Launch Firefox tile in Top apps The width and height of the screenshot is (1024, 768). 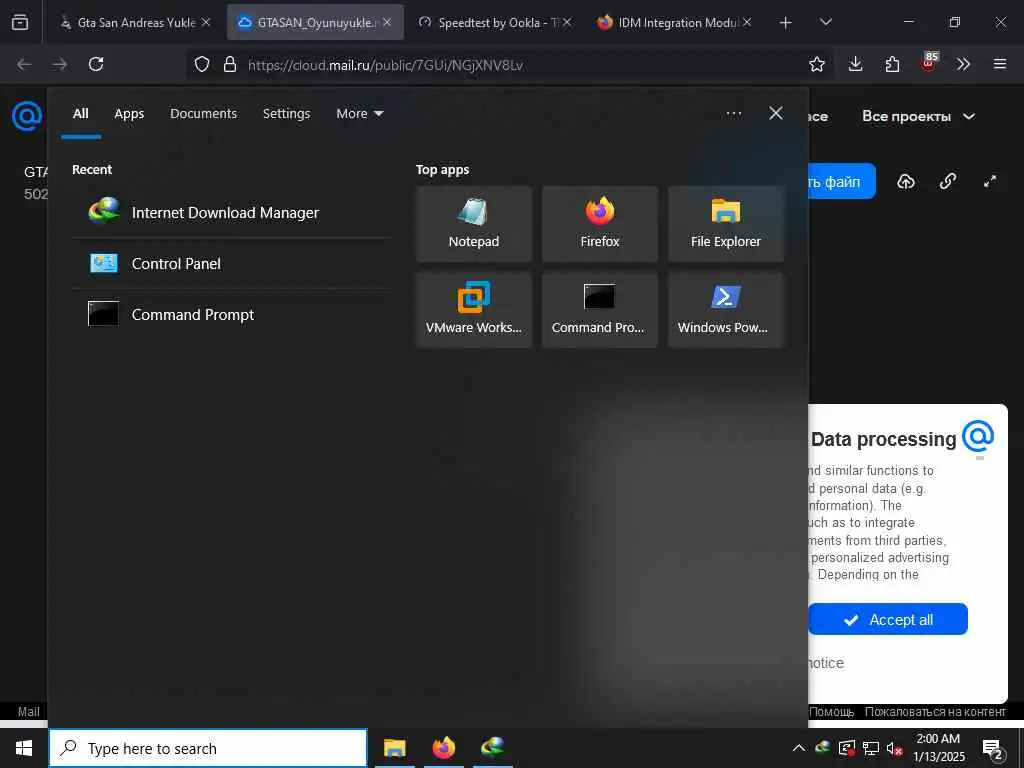(x=600, y=224)
